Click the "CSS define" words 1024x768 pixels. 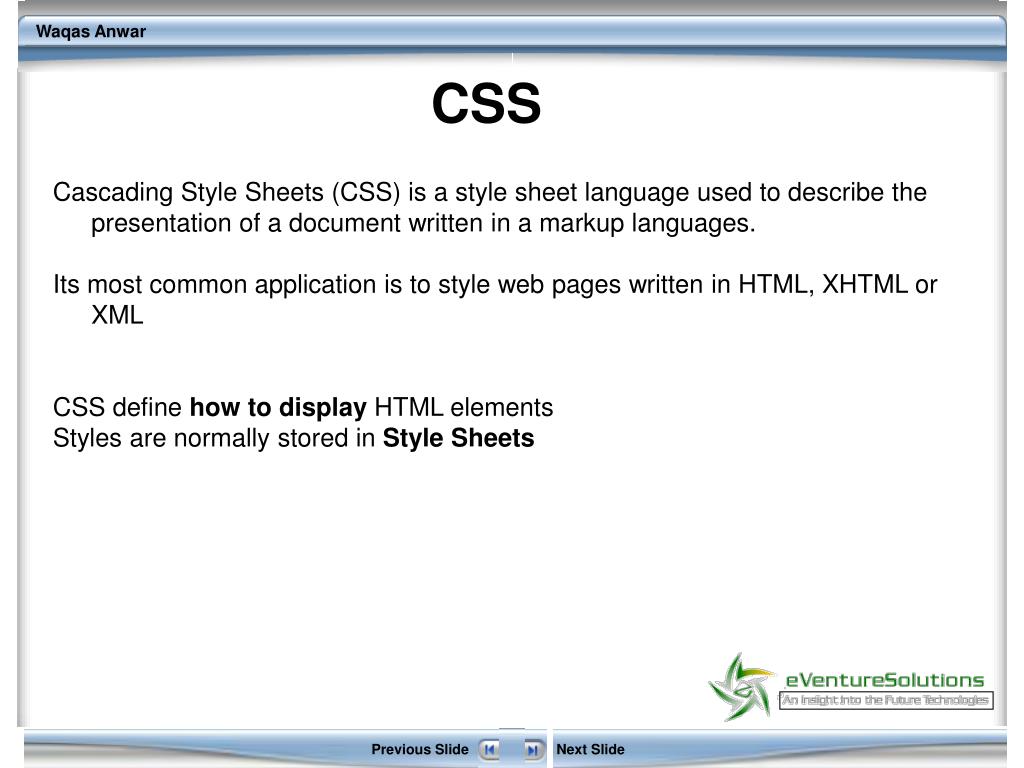[x=117, y=408]
